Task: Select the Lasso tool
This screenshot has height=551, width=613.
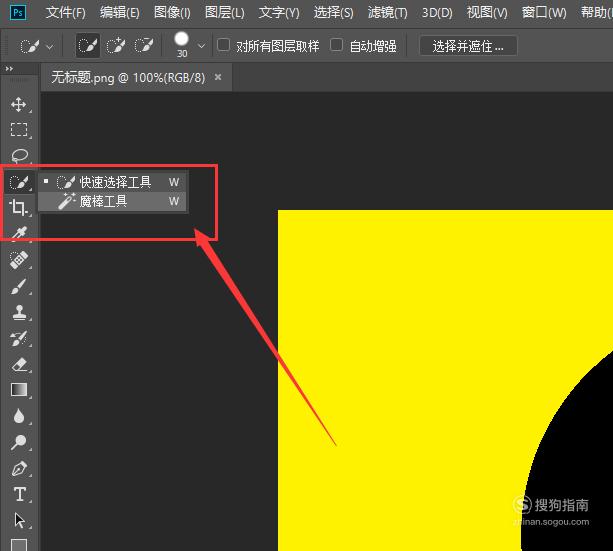Action: [x=19, y=156]
